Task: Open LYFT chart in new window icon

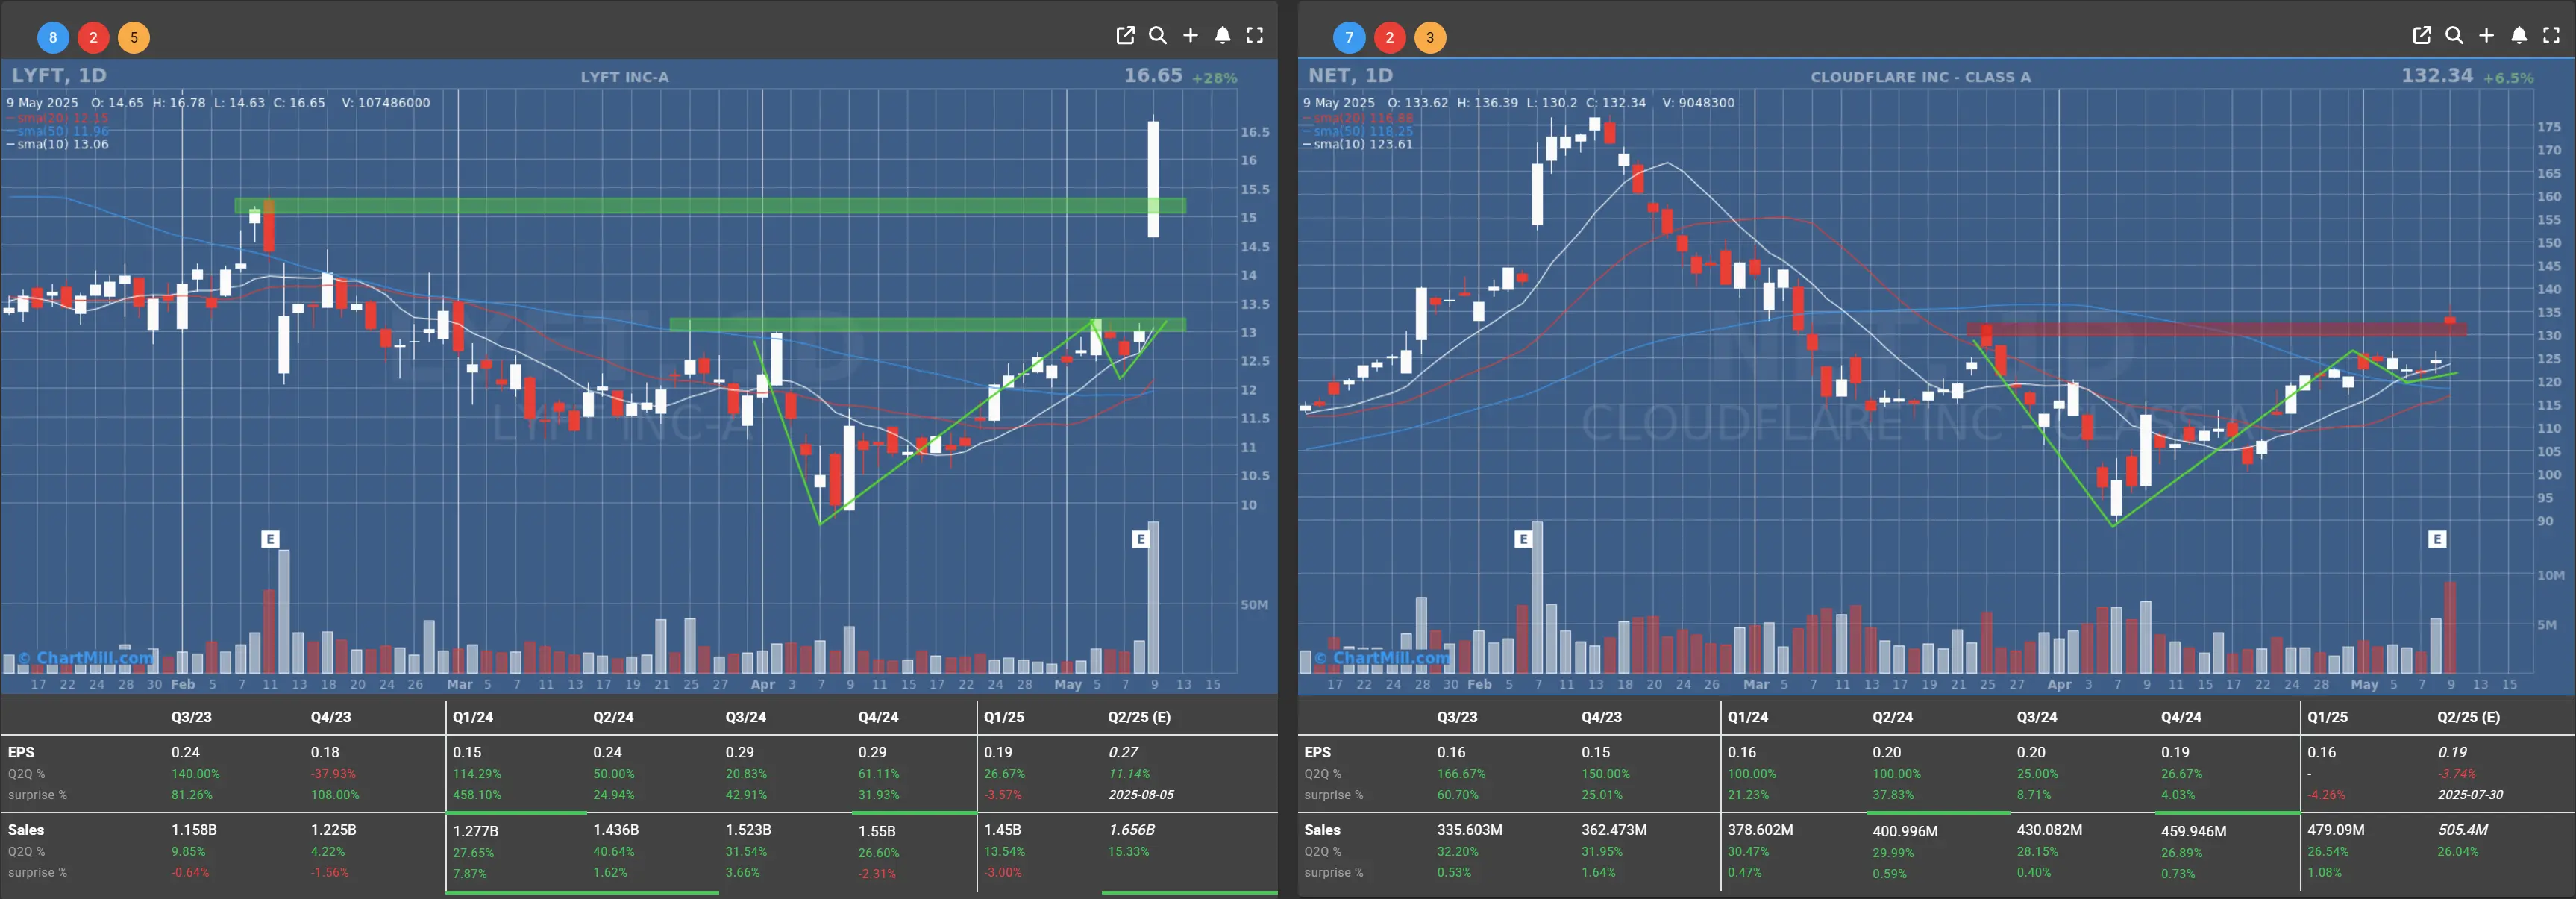Action: pyautogui.click(x=1125, y=36)
